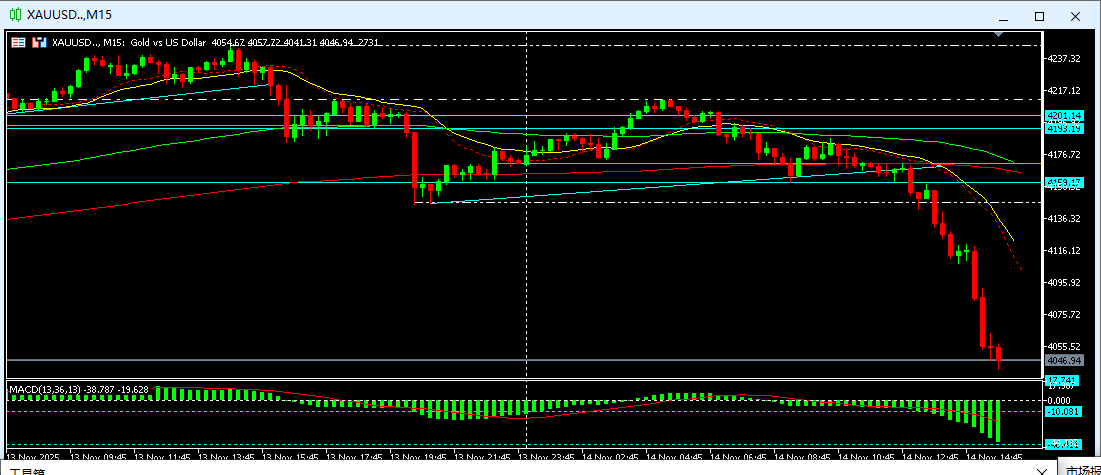Viewport: 1101px width, 475px height.
Task: Click the 4193.19 cyan price label
Action: (1063, 128)
